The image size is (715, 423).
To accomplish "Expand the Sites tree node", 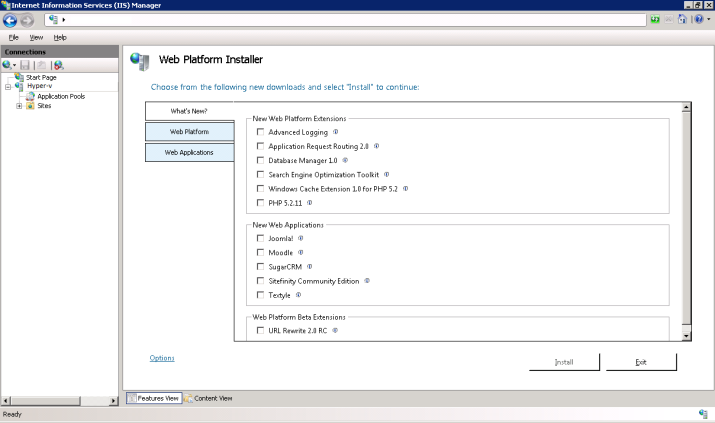I will tap(19, 105).
